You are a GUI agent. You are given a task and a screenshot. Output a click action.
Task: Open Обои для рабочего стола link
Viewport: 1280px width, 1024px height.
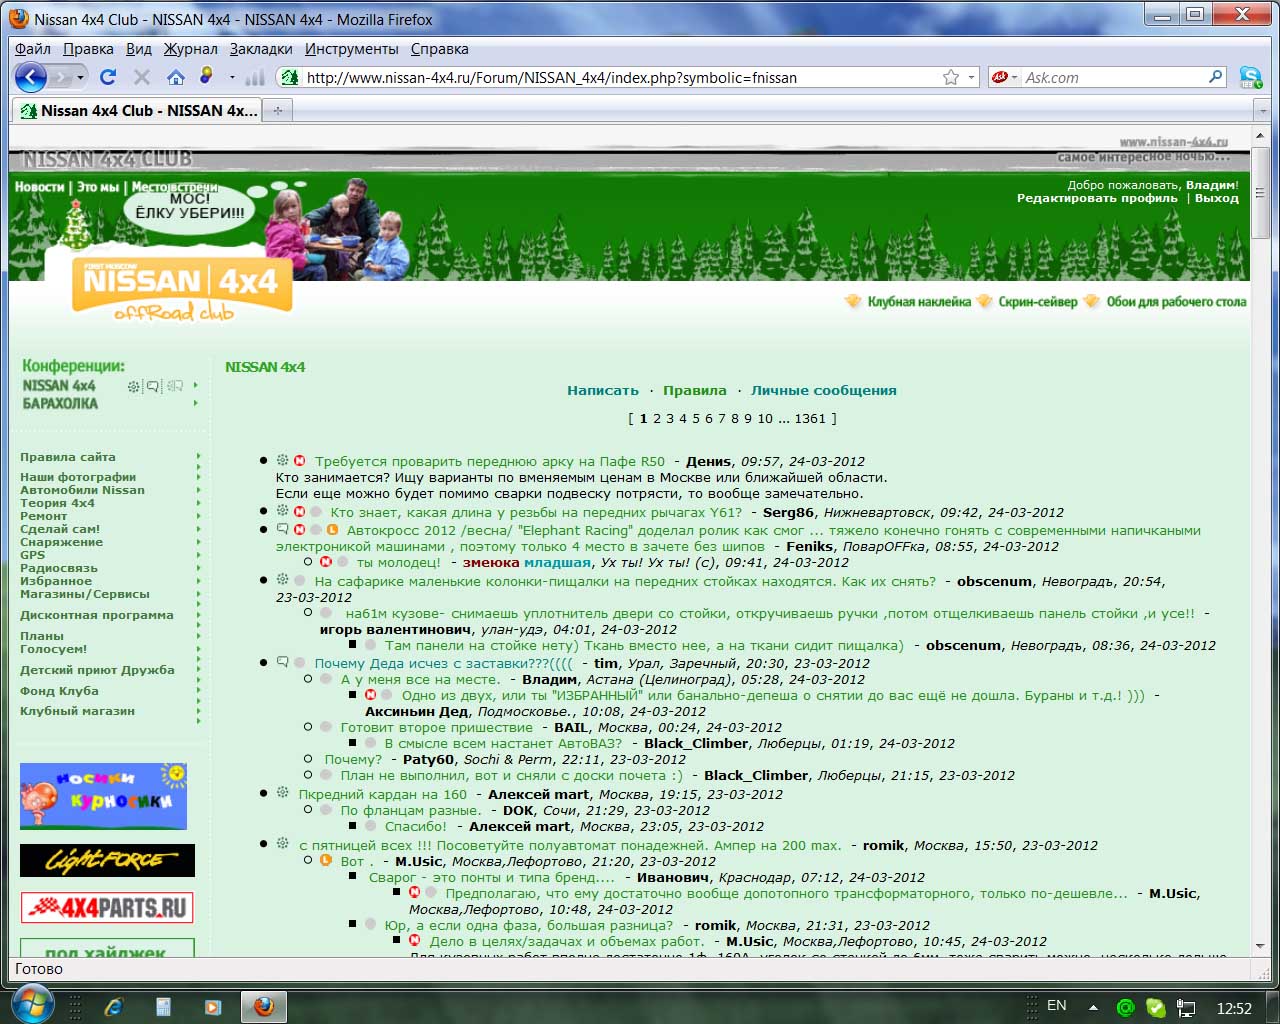tap(1176, 301)
